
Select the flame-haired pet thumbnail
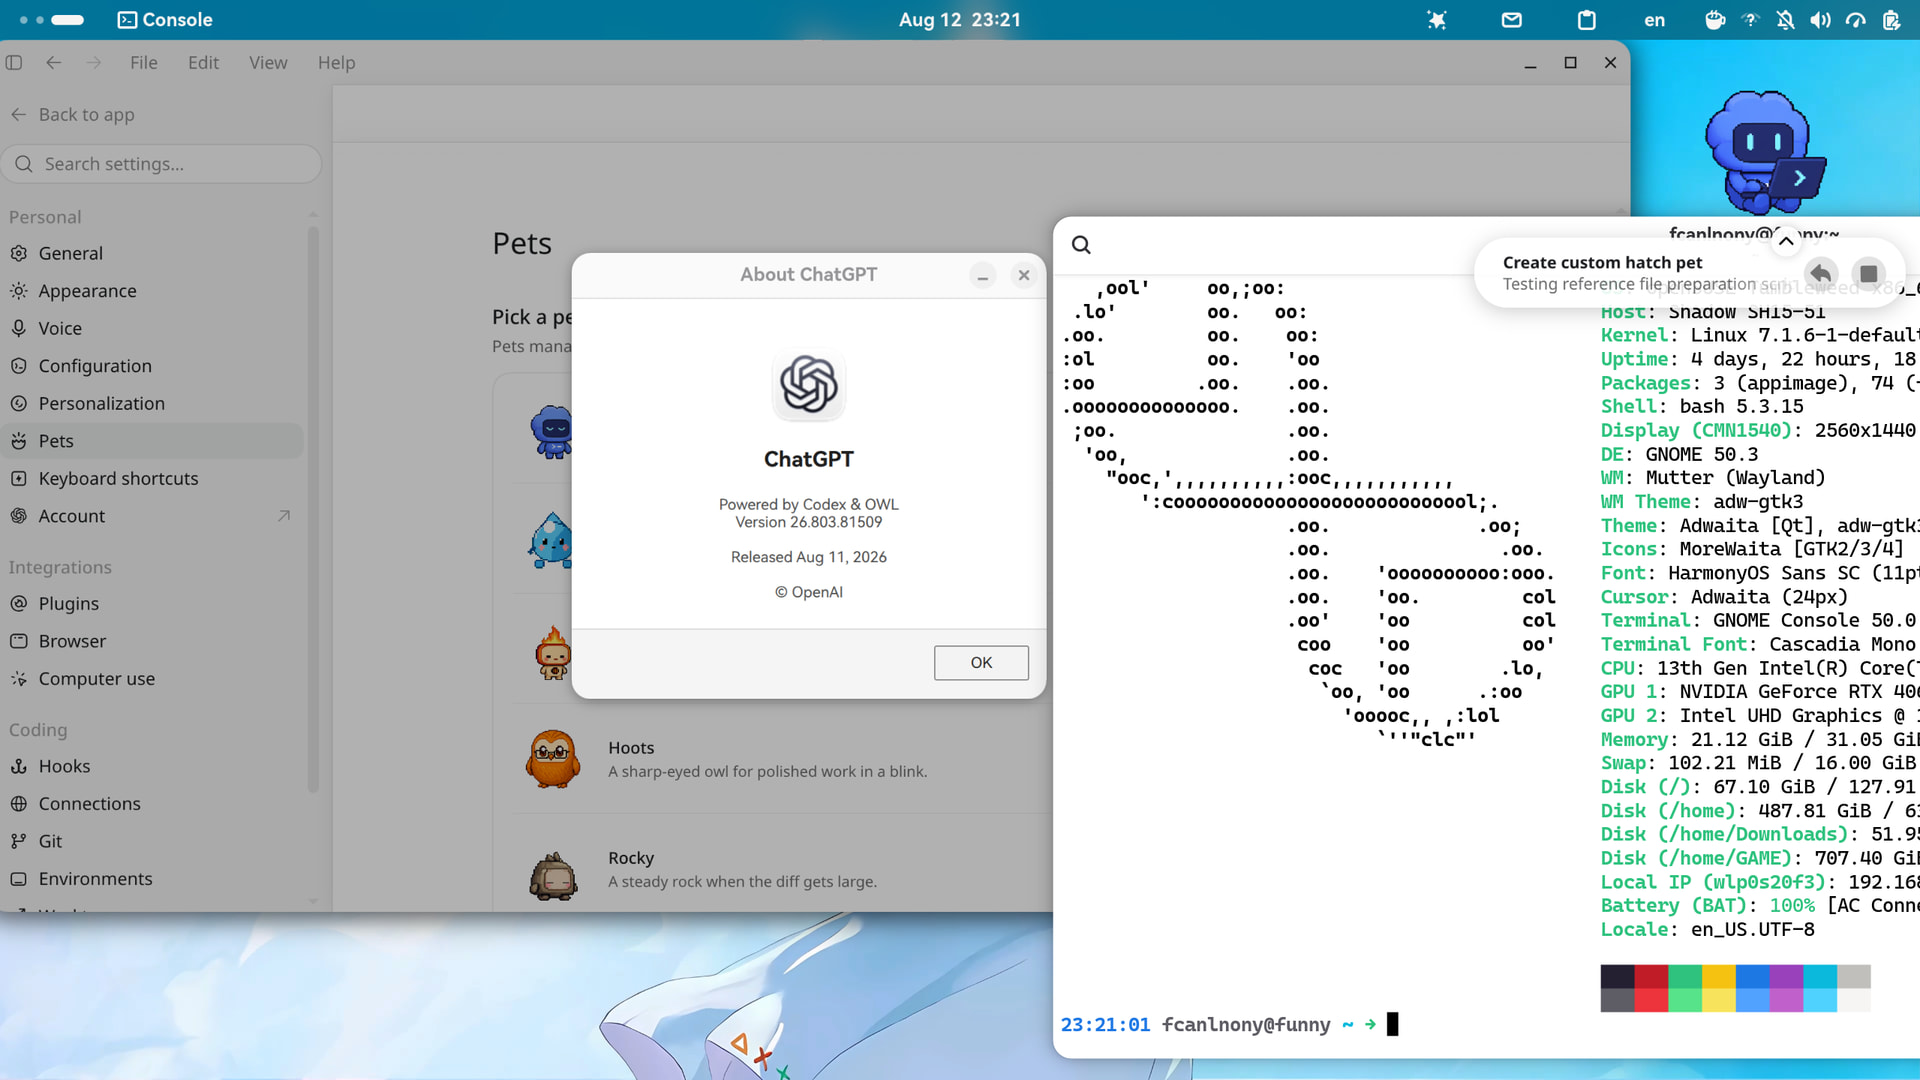(553, 653)
